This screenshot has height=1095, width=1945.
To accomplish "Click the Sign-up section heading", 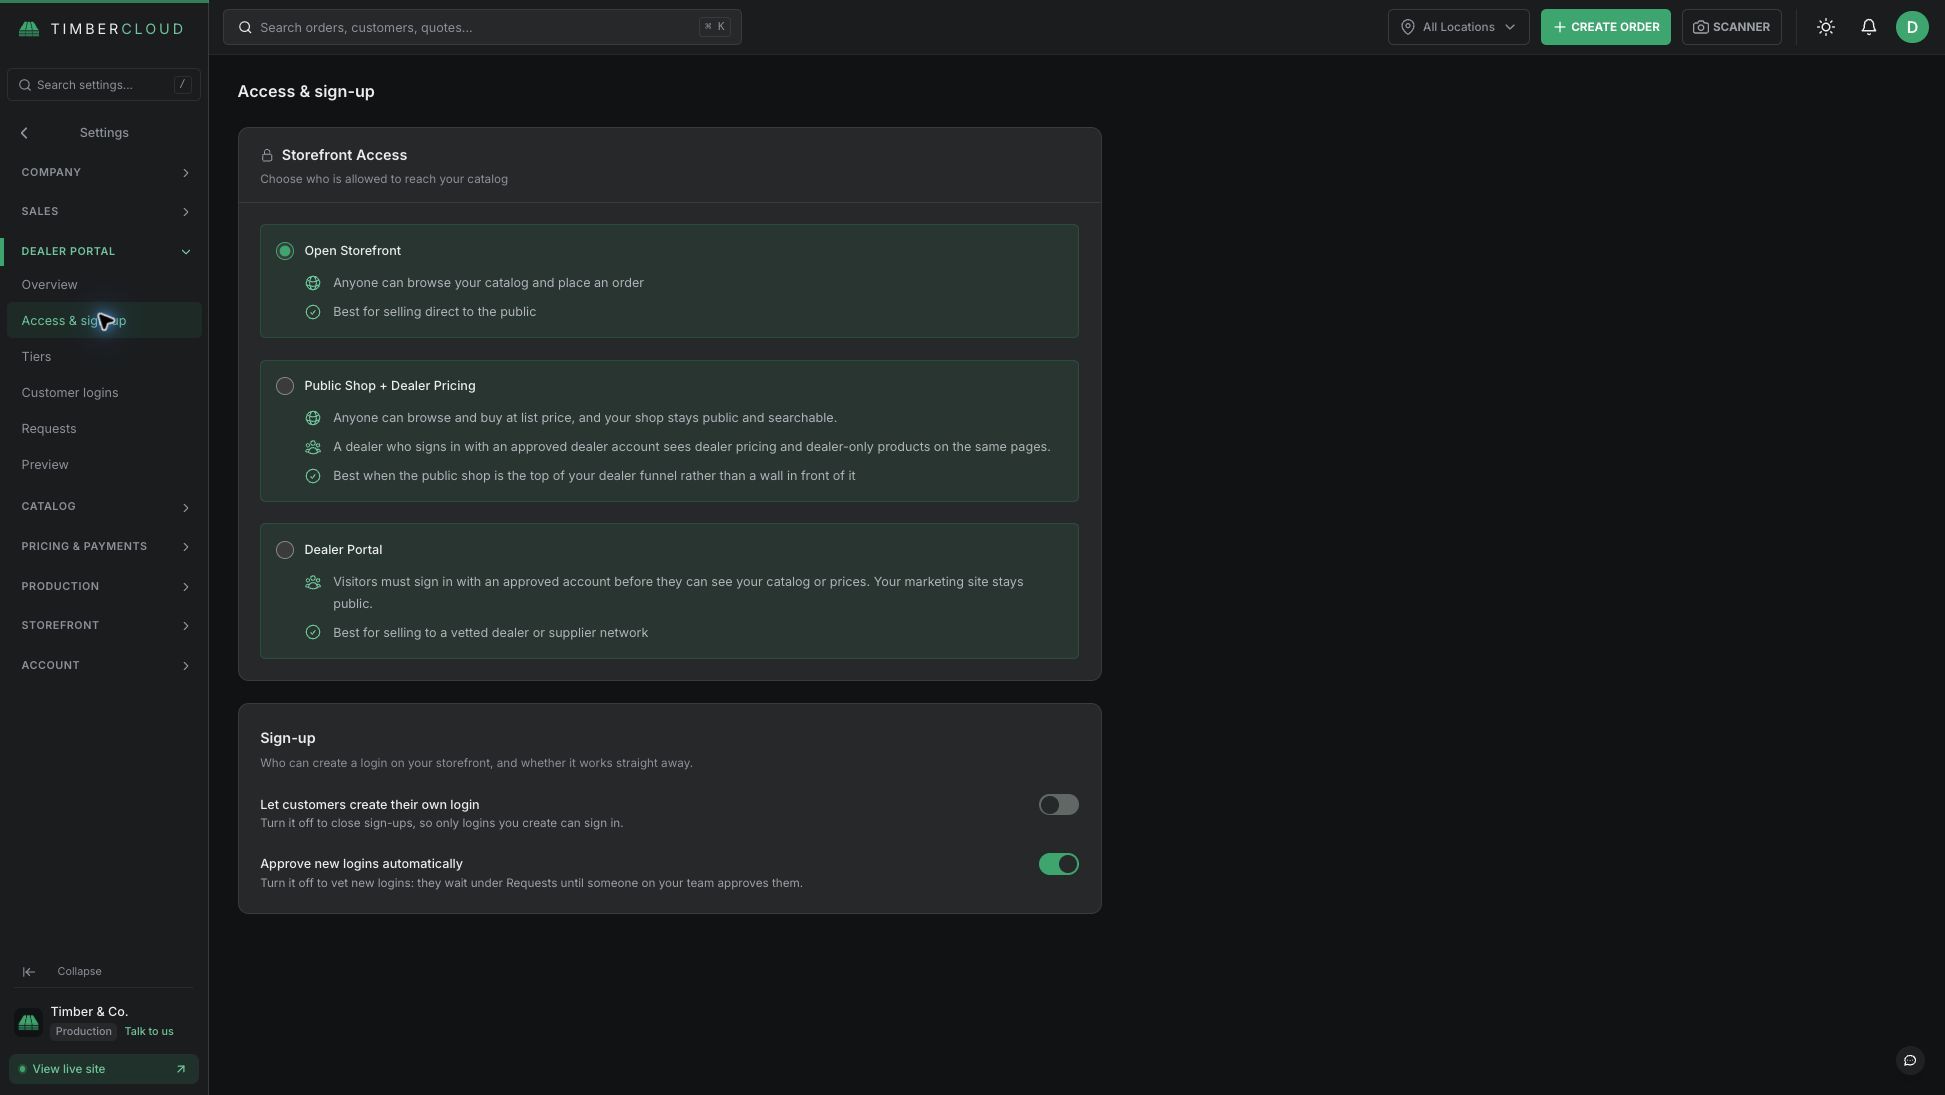I will (x=288, y=738).
